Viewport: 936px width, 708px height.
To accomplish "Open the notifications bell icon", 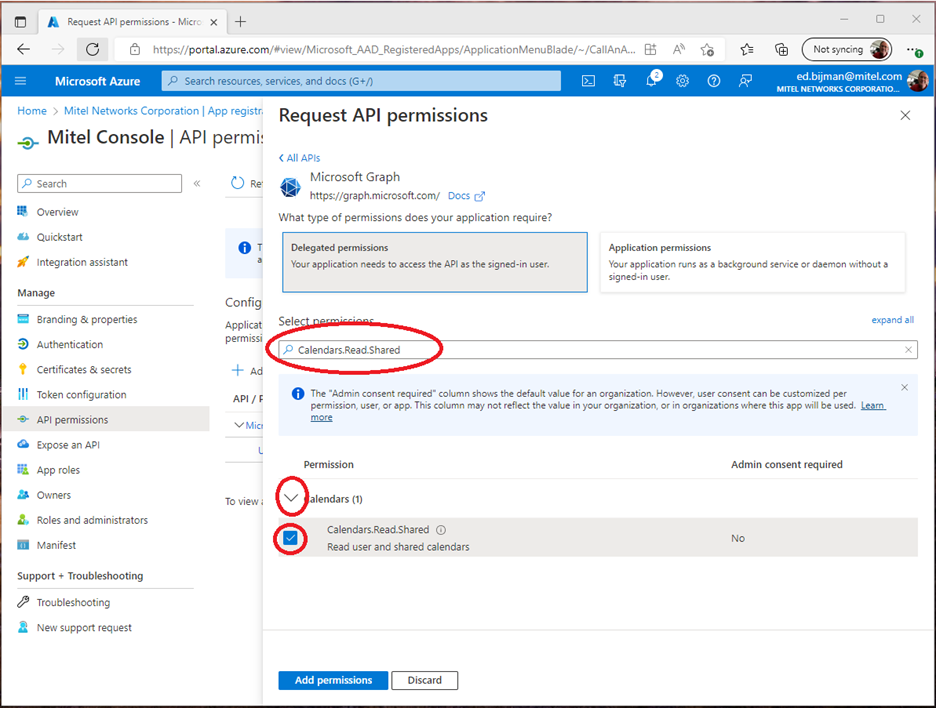I will [x=651, y=81].
